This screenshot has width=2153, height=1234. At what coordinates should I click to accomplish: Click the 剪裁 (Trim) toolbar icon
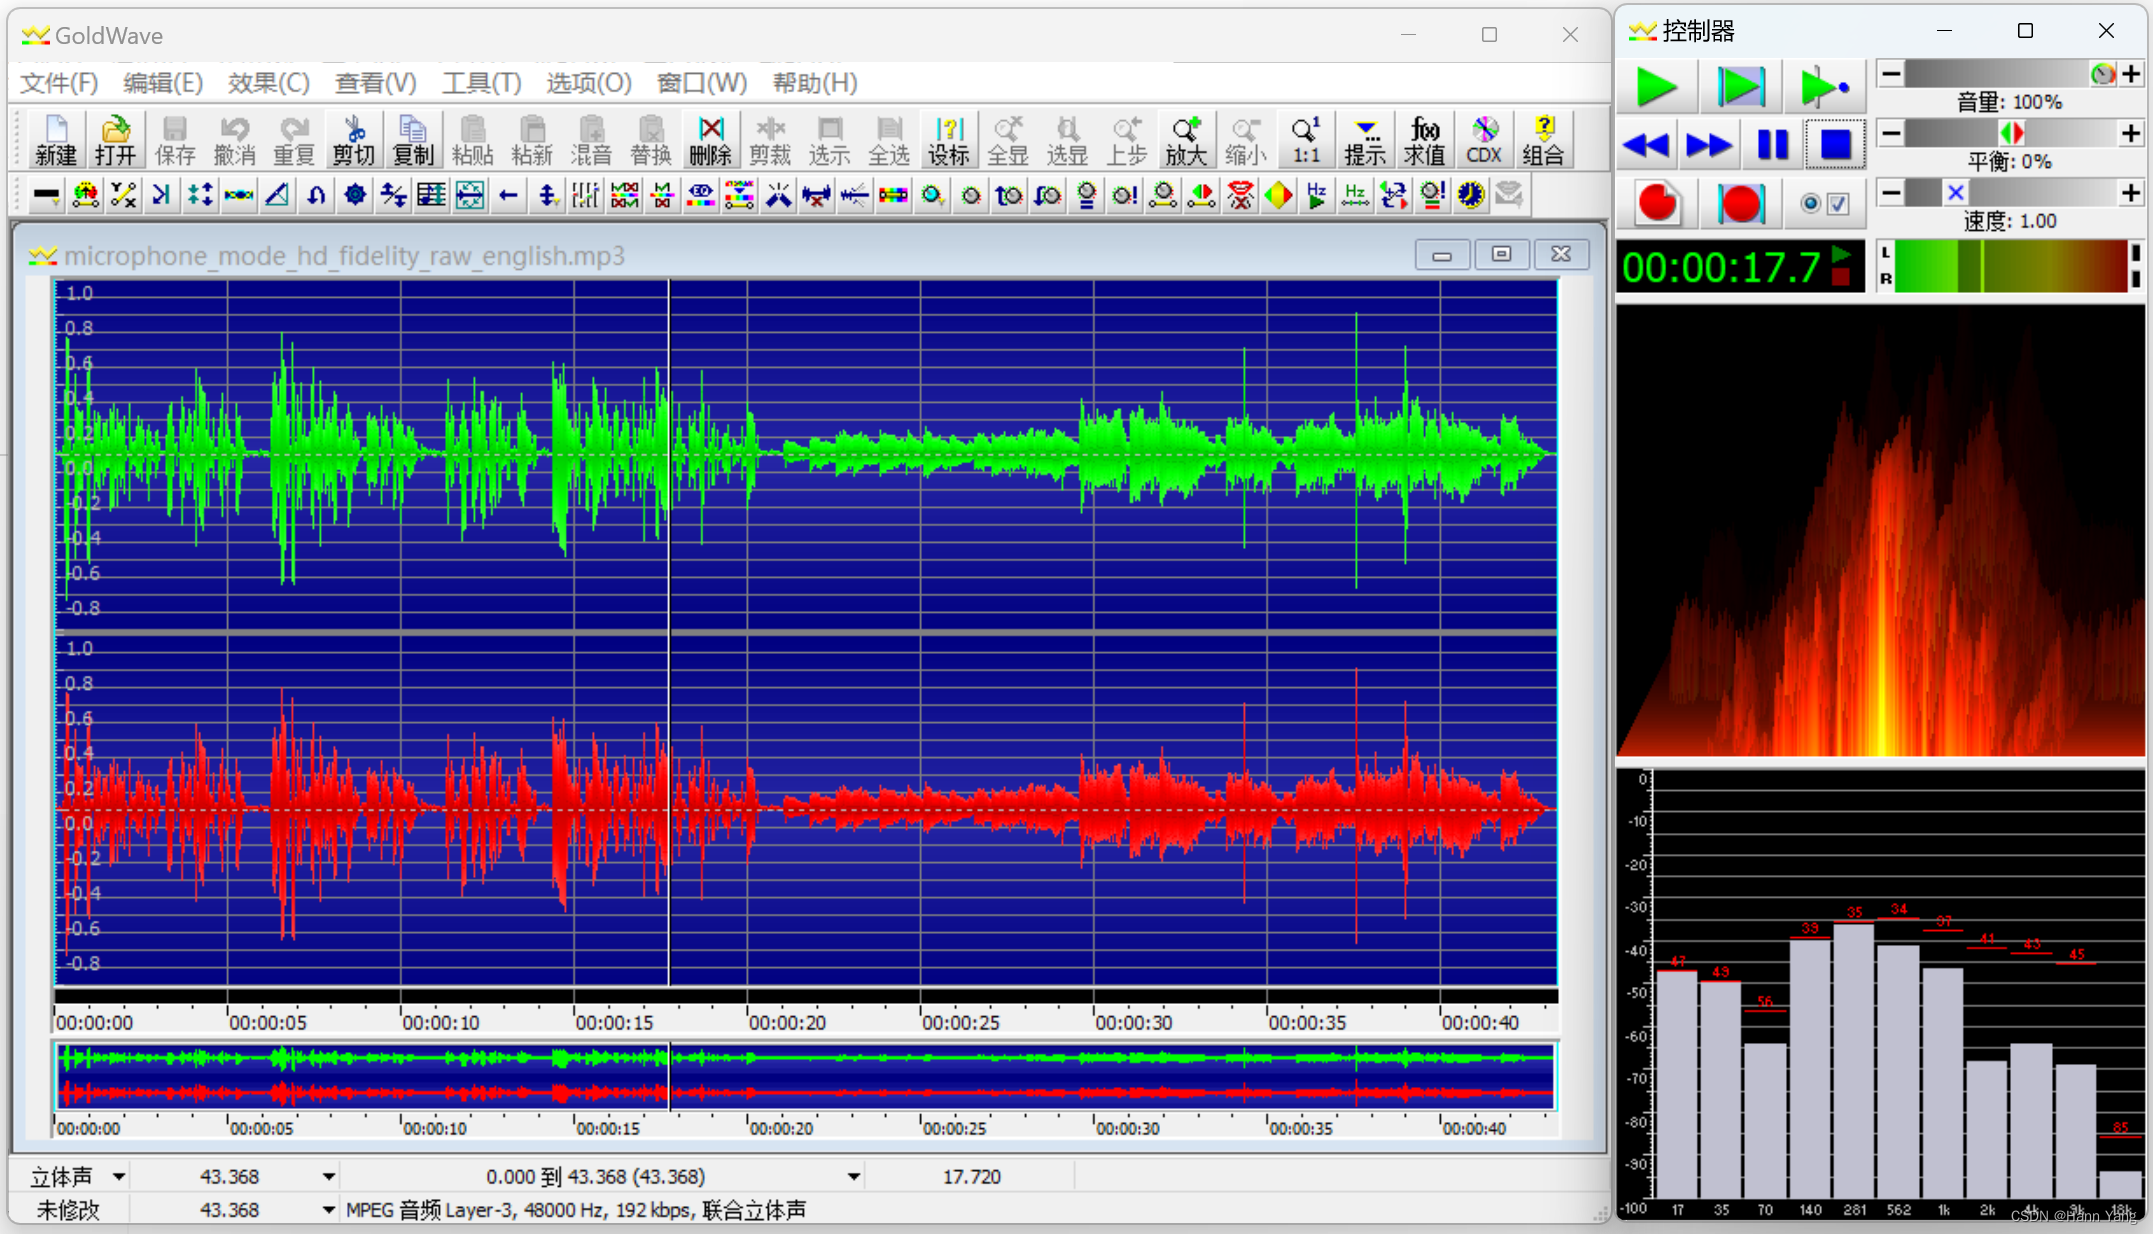[769, 140]
